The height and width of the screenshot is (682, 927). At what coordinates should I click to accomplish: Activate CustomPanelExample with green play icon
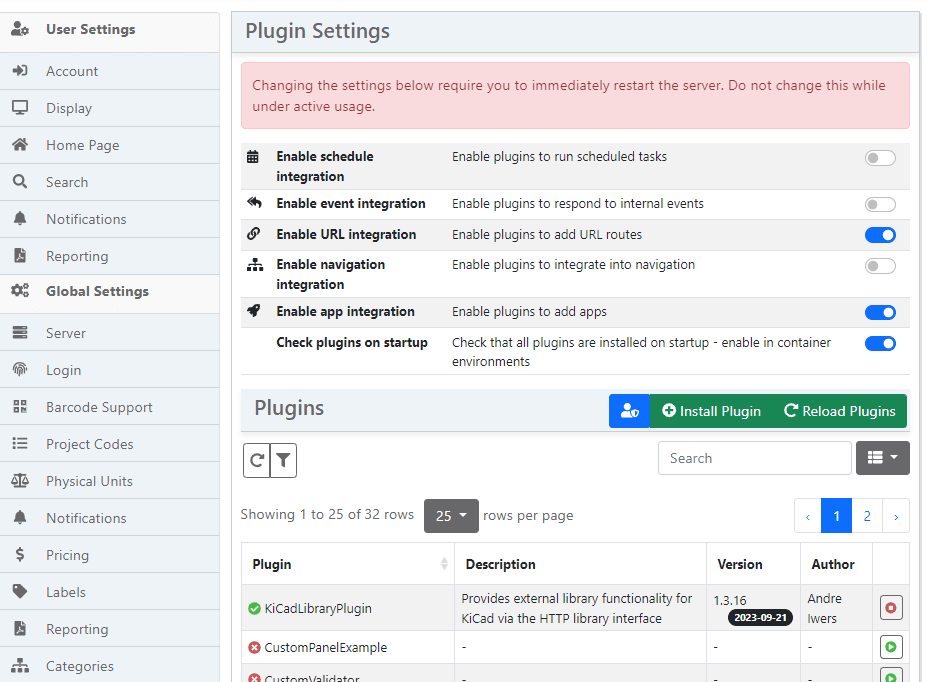pos(890,647)
